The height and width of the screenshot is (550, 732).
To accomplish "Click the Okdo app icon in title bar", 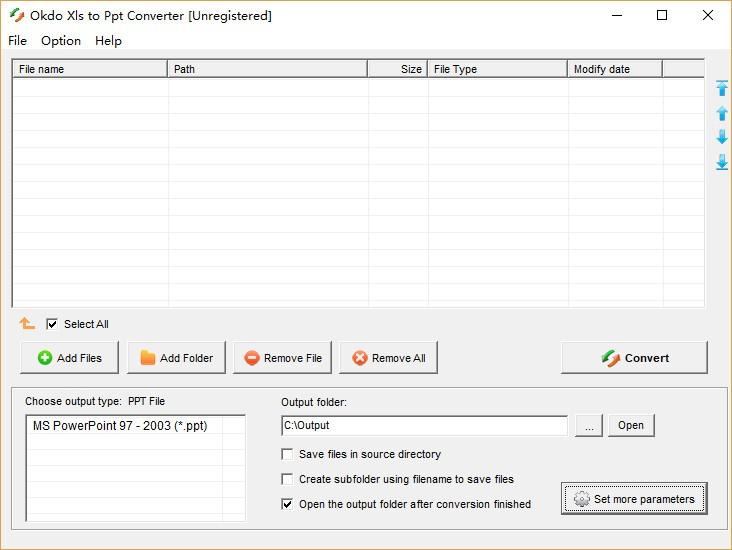I will [x=17, y=15].
